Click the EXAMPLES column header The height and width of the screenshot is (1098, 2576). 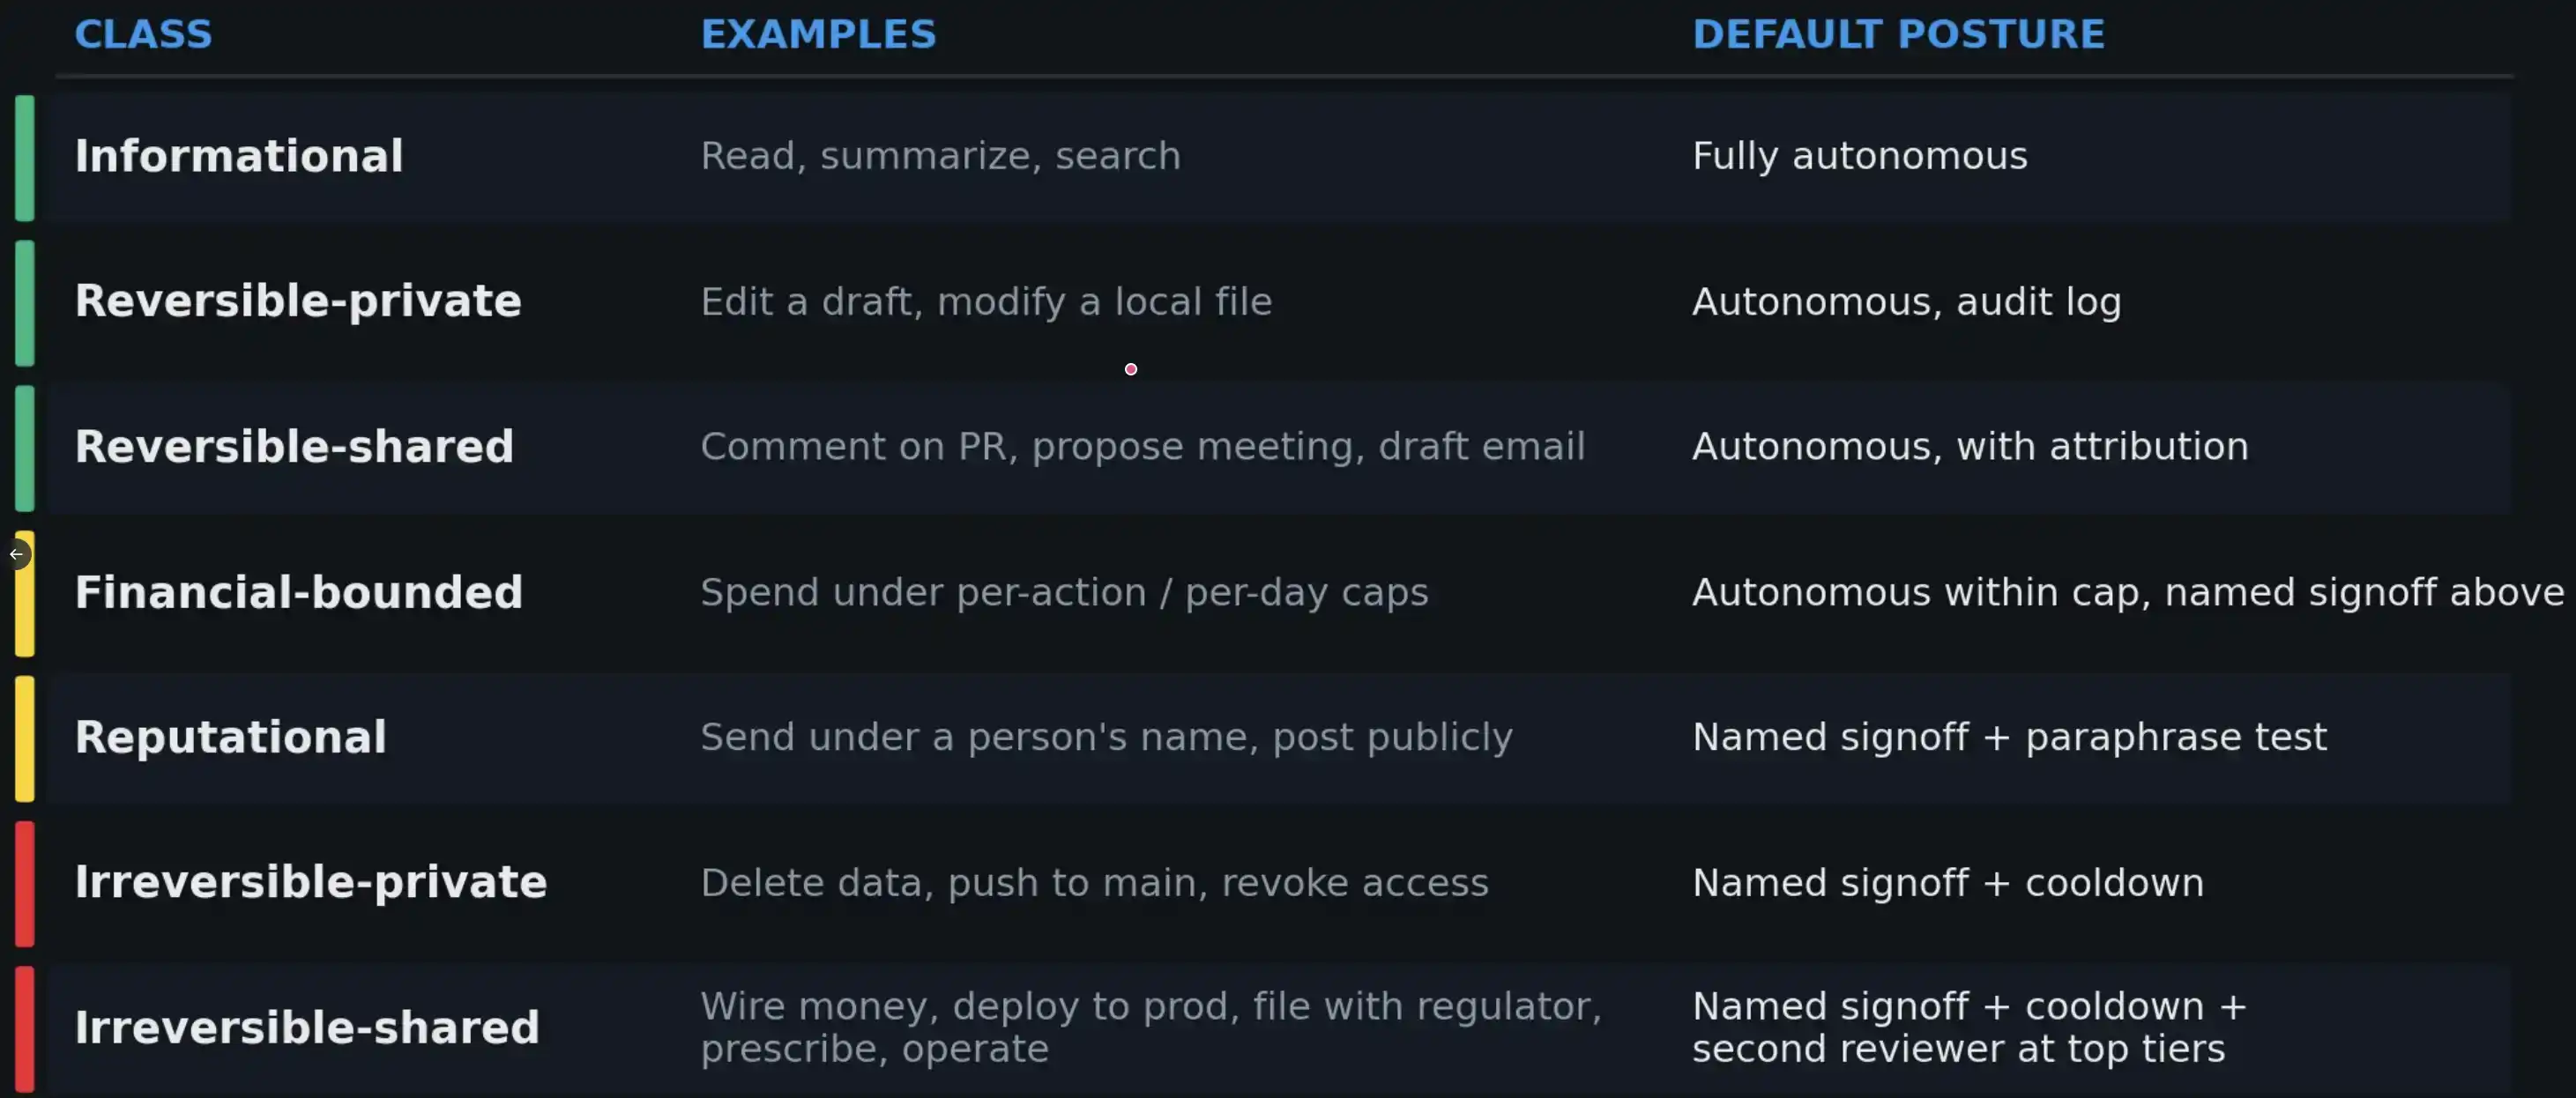(x=818, y=35)
